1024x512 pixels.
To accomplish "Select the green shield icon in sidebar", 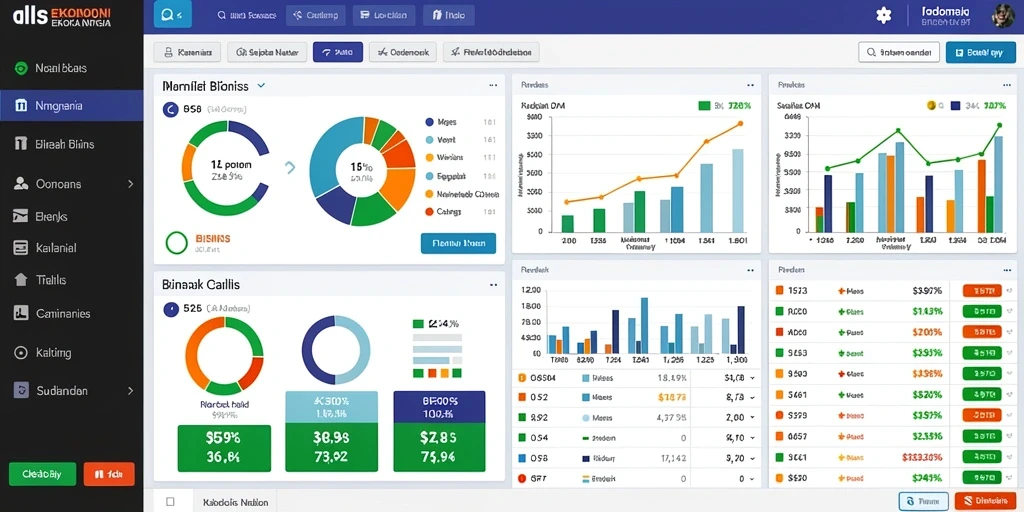I will [x=21, y=68].
